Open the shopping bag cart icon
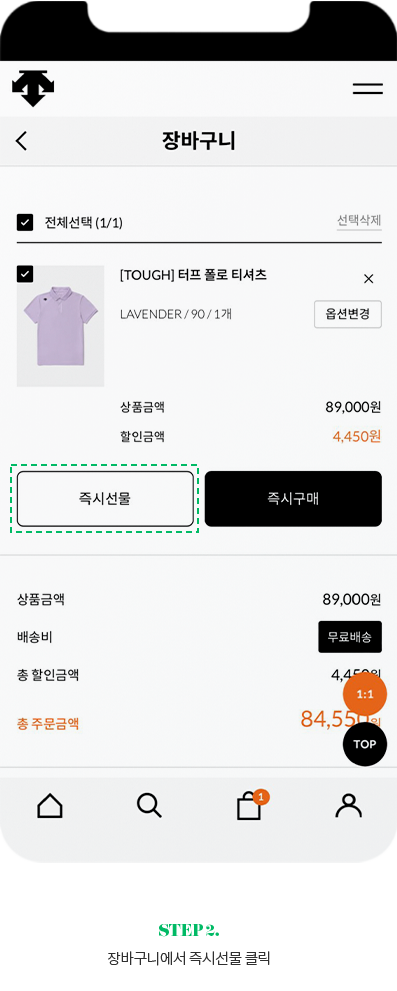The width and height of the screenshot is (397, 991). tap(249, 807)
